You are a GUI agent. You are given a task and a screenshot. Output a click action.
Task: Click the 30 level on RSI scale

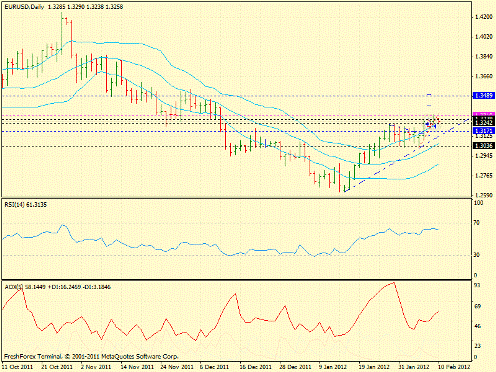point(477,255)
